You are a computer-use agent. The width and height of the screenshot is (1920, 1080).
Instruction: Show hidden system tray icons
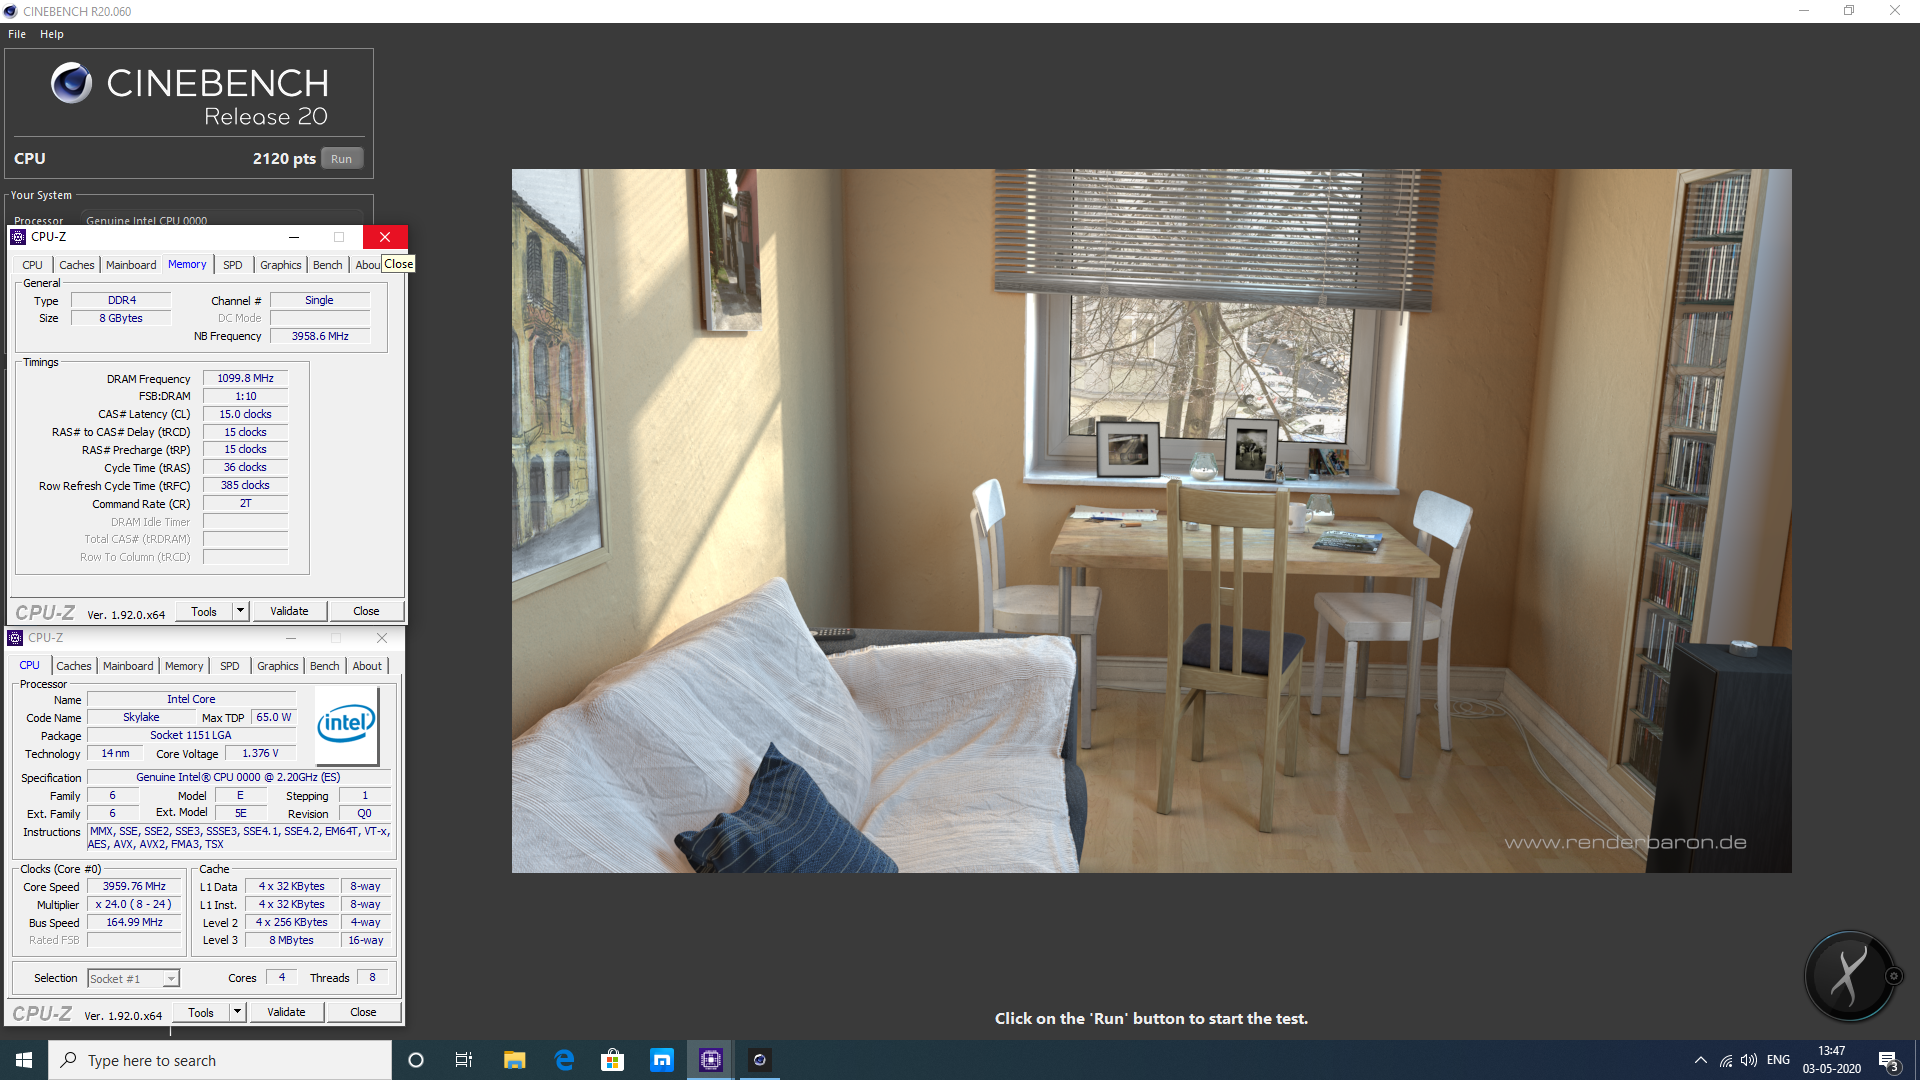(1701, 1060)
